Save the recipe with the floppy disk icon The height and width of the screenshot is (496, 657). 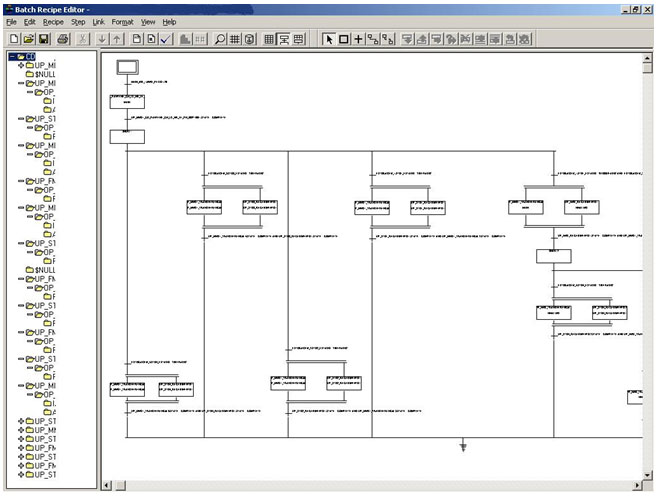click(x=44, y=39)
